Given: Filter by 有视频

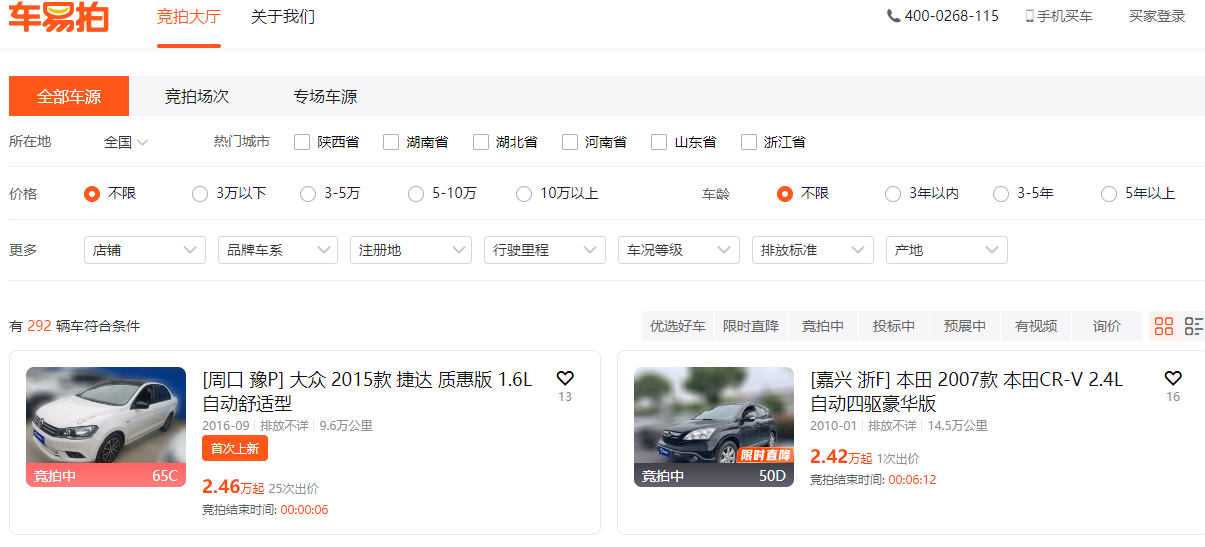Looking at the screenshot, I should [x=1036, y=326].
